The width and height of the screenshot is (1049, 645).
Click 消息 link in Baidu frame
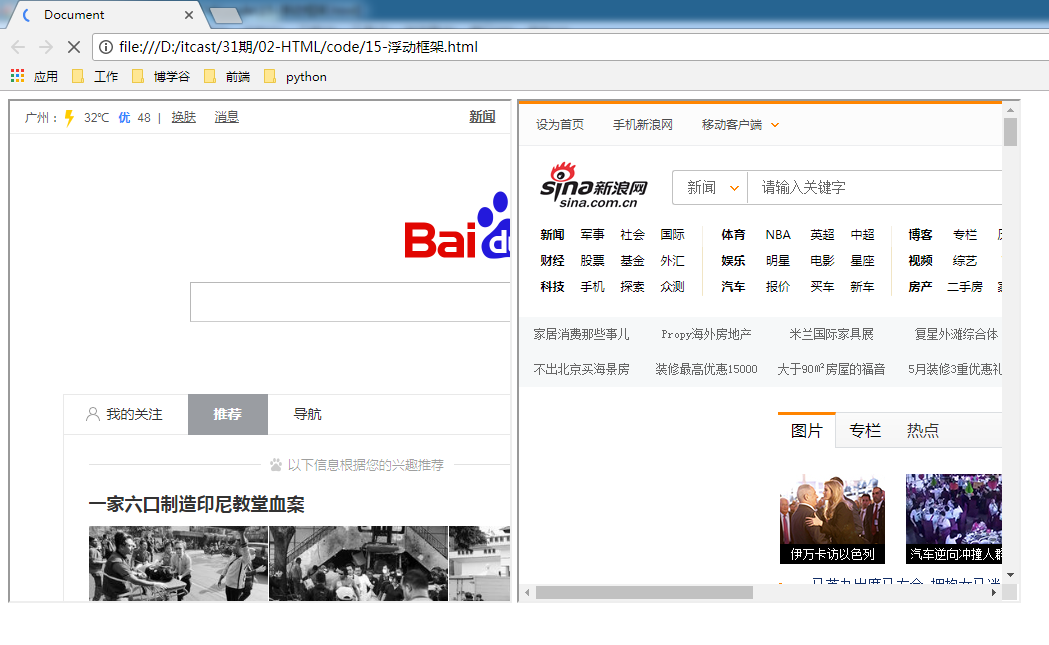[x=226, y=117]
